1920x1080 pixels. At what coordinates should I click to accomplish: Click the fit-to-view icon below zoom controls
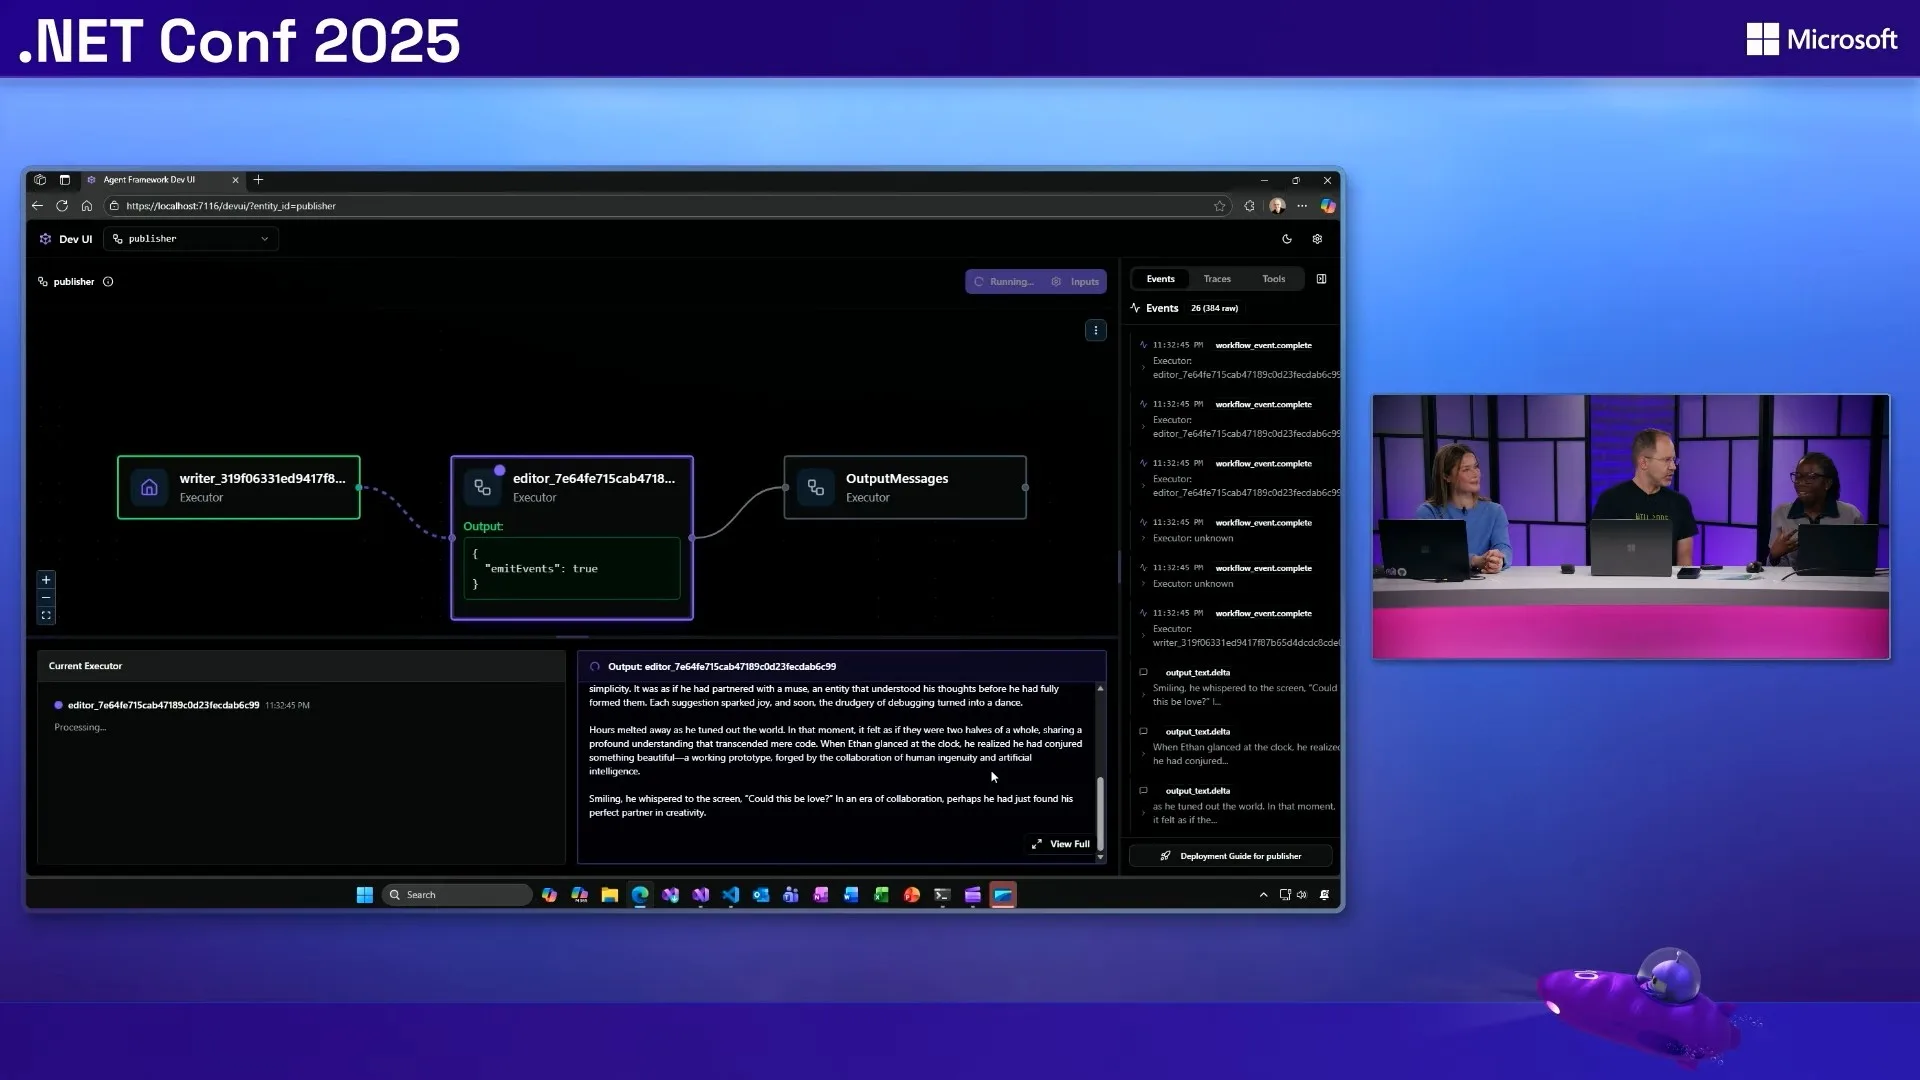click(x=46, y=616)
